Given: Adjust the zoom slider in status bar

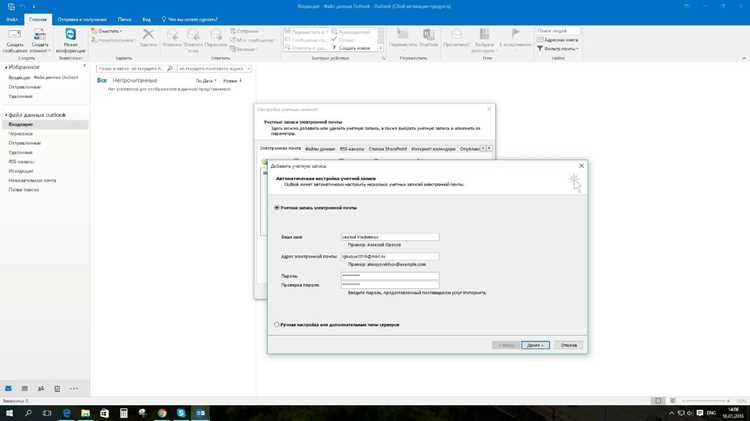Looking at the screenshot, I should (706, 400).
